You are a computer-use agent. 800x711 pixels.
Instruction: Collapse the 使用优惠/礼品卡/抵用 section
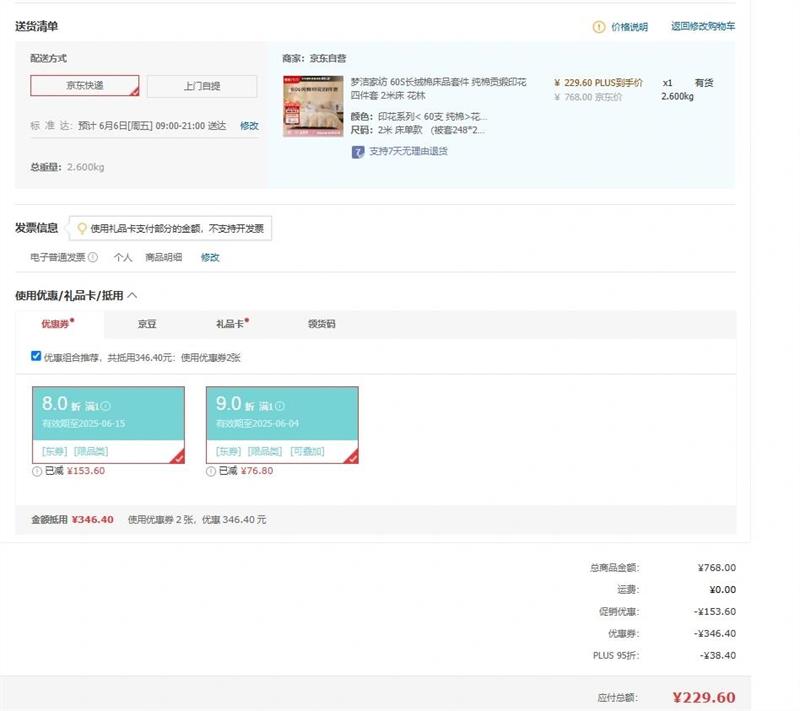(x=132, y=295)
